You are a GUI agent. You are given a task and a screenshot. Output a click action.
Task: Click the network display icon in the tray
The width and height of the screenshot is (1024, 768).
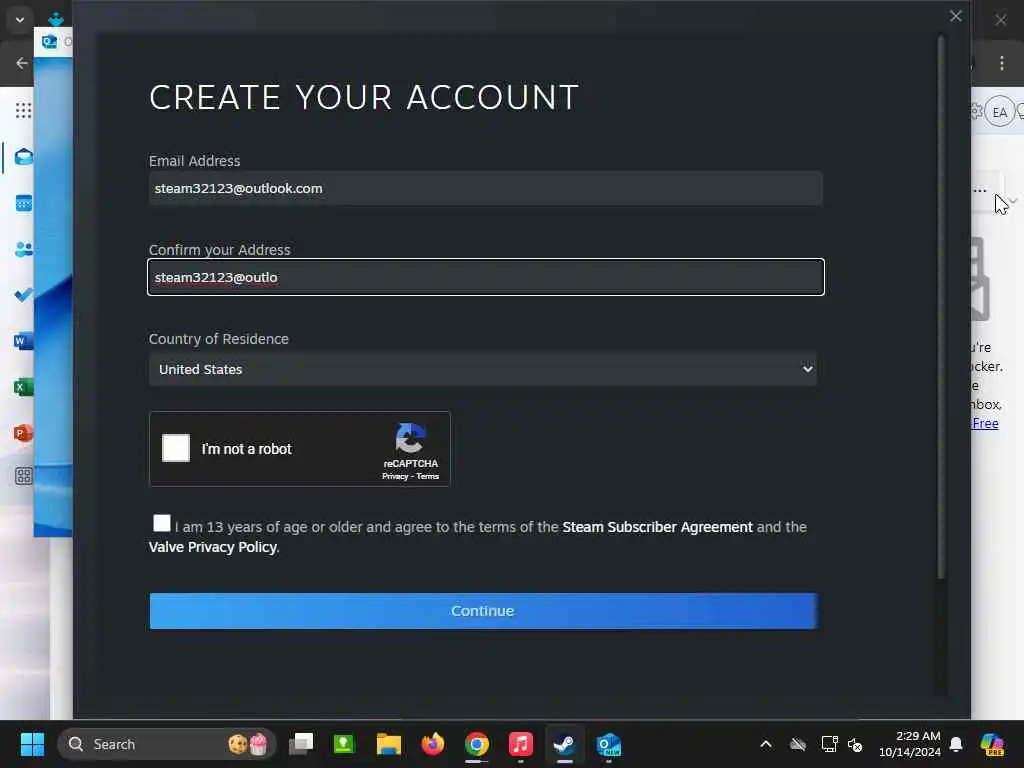pos(829,744)
